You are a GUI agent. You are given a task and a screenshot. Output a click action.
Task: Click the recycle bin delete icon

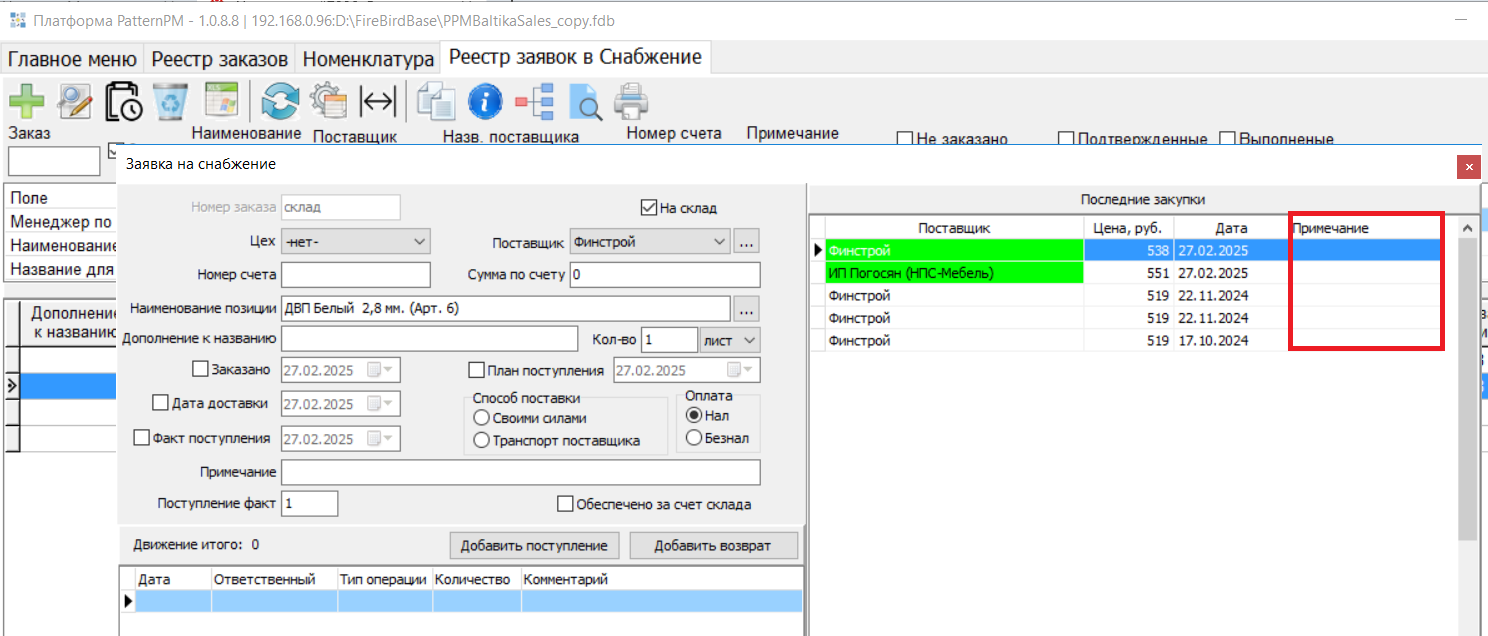point(170,101)
